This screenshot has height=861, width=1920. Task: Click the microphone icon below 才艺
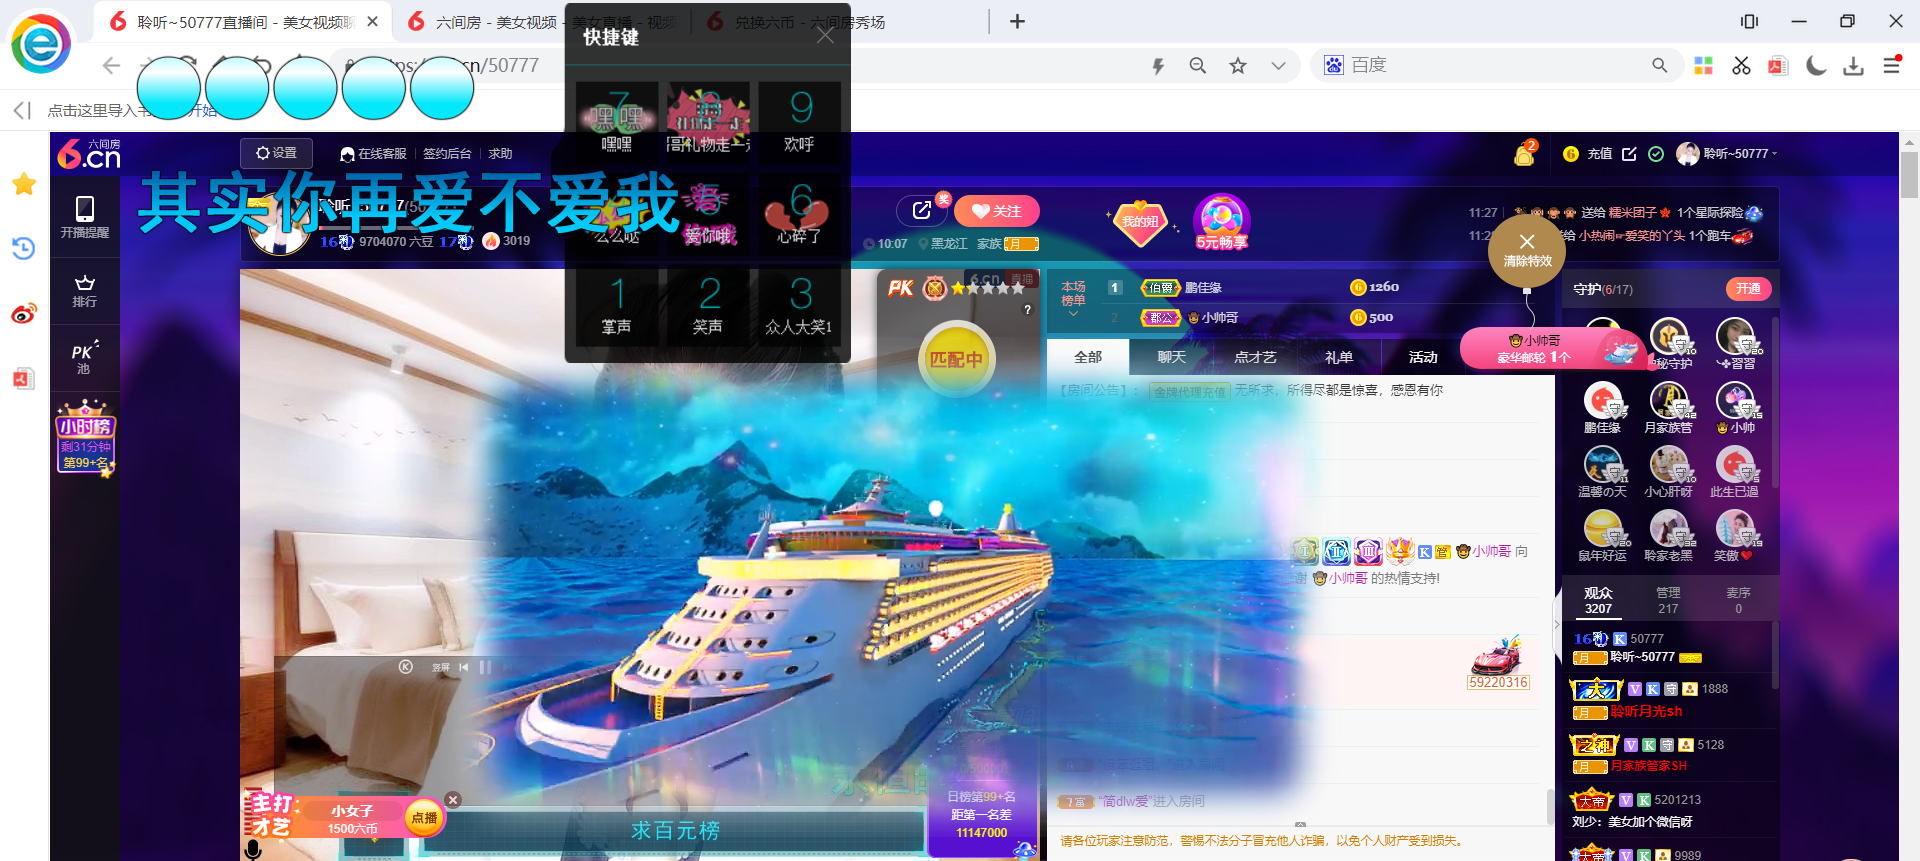[x=254, y=850]
